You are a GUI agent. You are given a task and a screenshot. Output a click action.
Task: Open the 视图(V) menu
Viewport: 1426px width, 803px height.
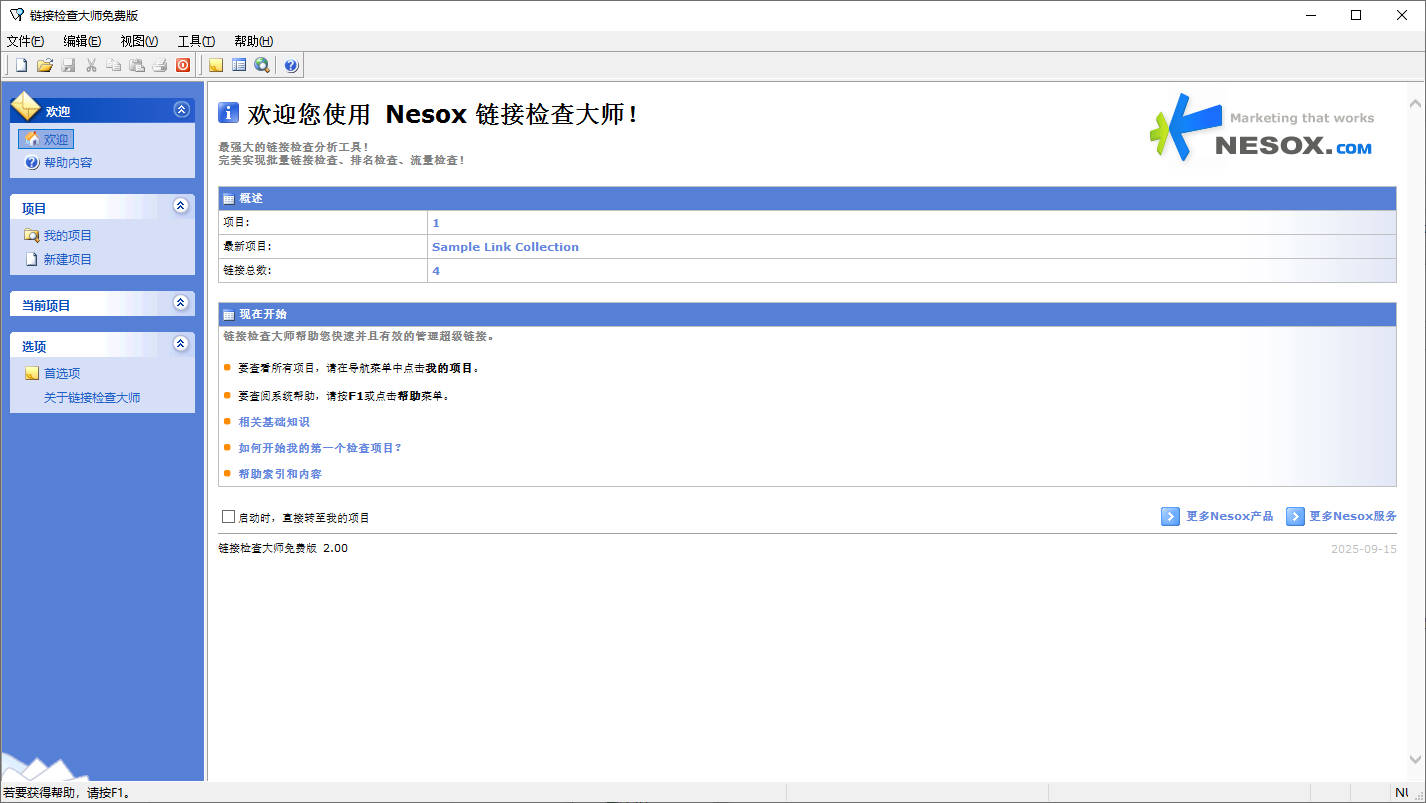[x=139, y=41]
